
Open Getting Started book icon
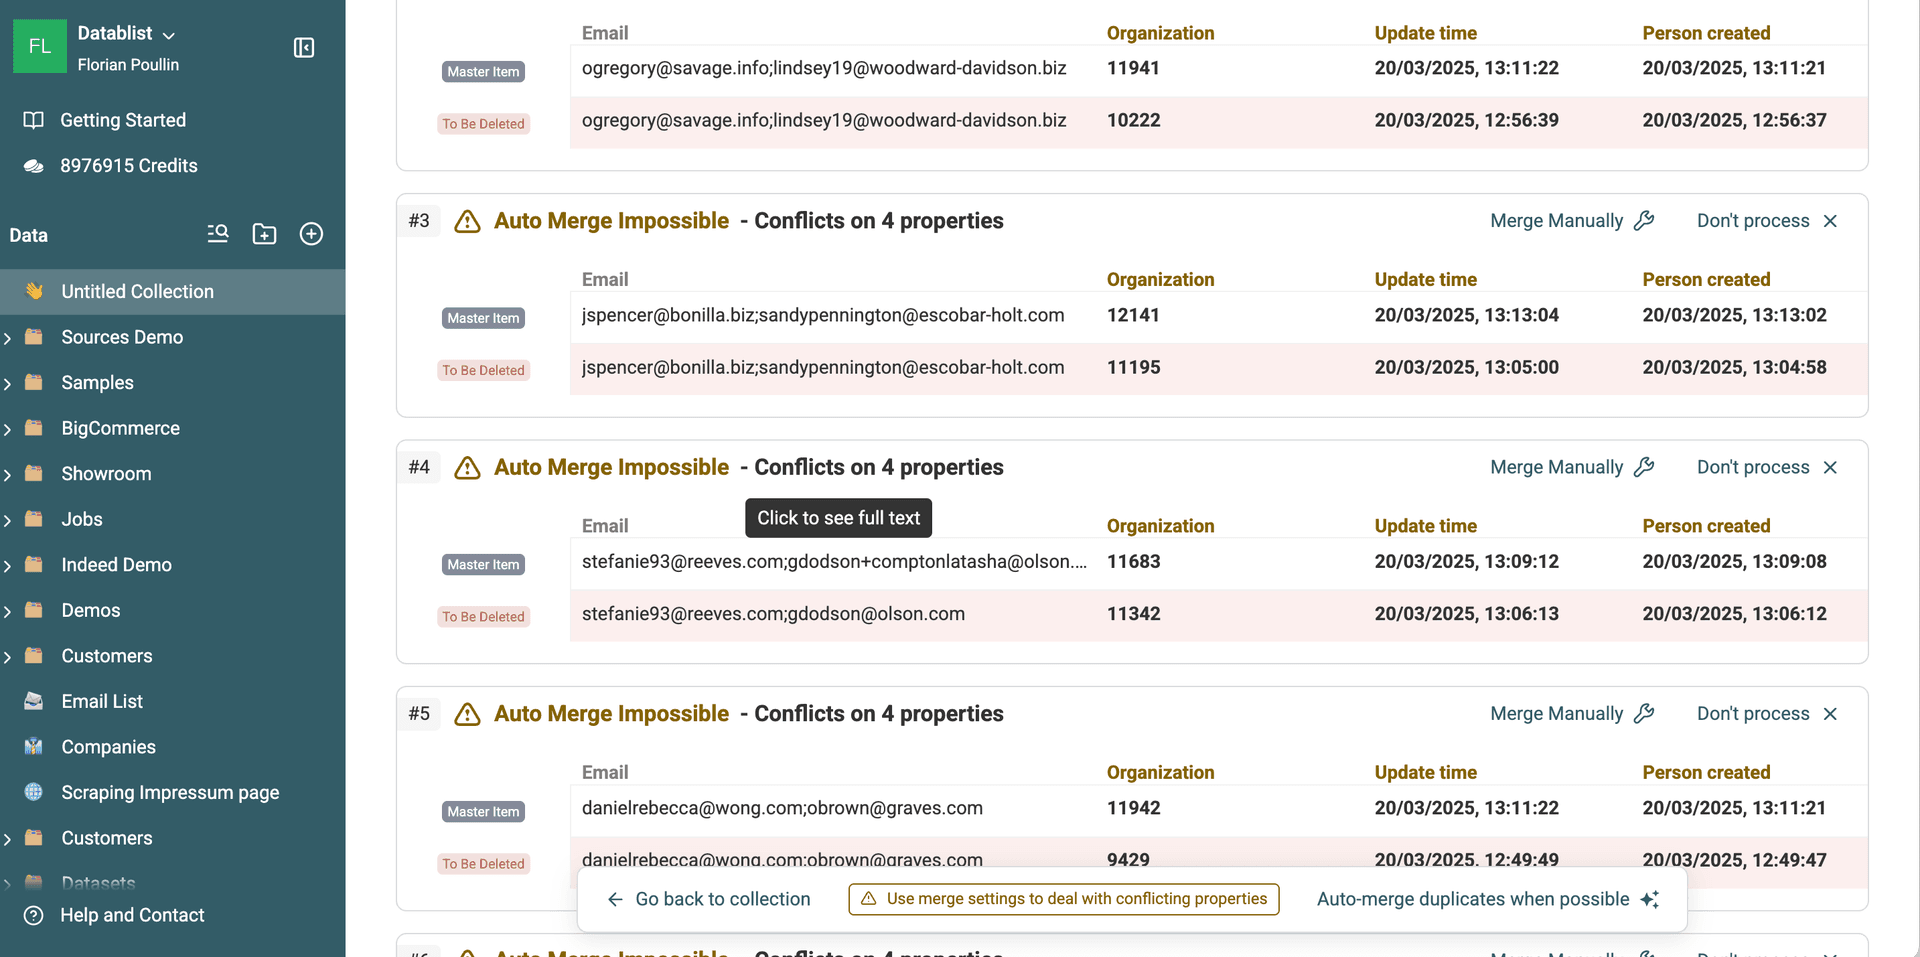pos(33,119)
